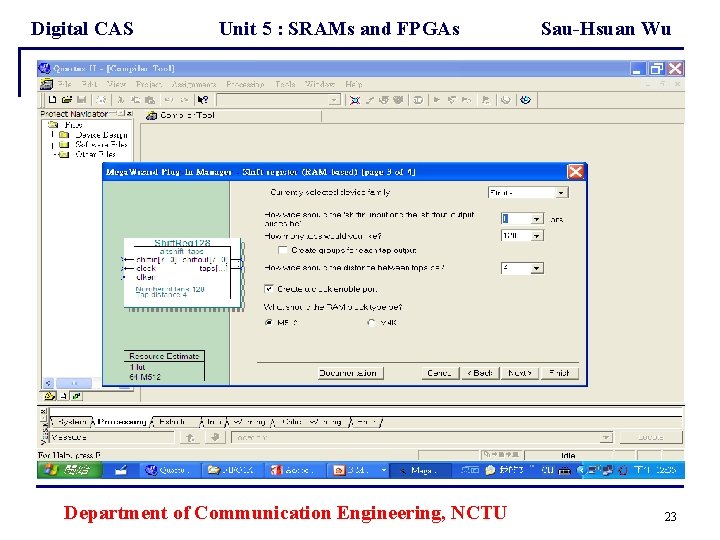The width and height of the screenshot is (720, 540).
Task: Open the number of taps dropdown
Action: [x=536, y=236]
